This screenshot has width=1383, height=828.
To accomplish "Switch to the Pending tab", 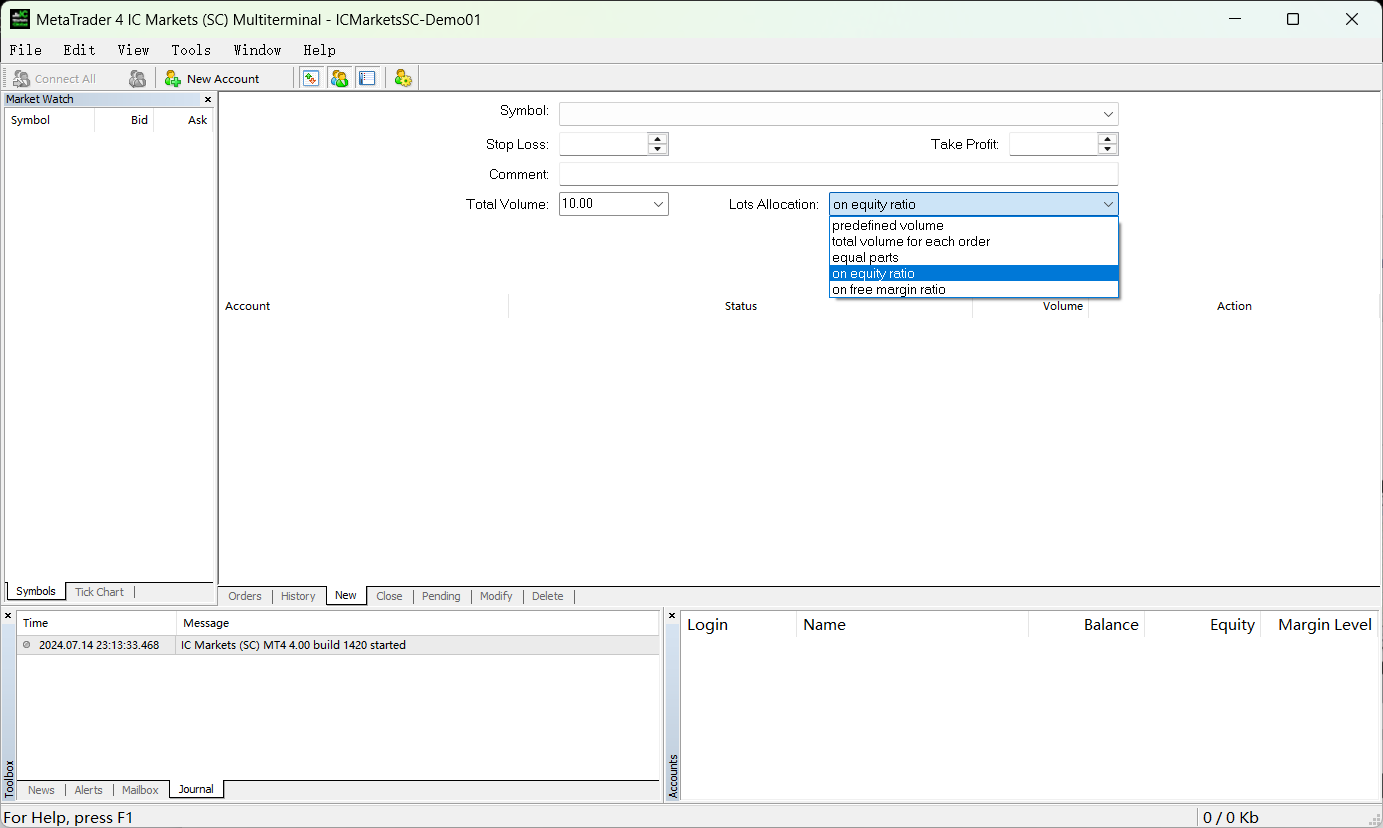I will [441, 596].
